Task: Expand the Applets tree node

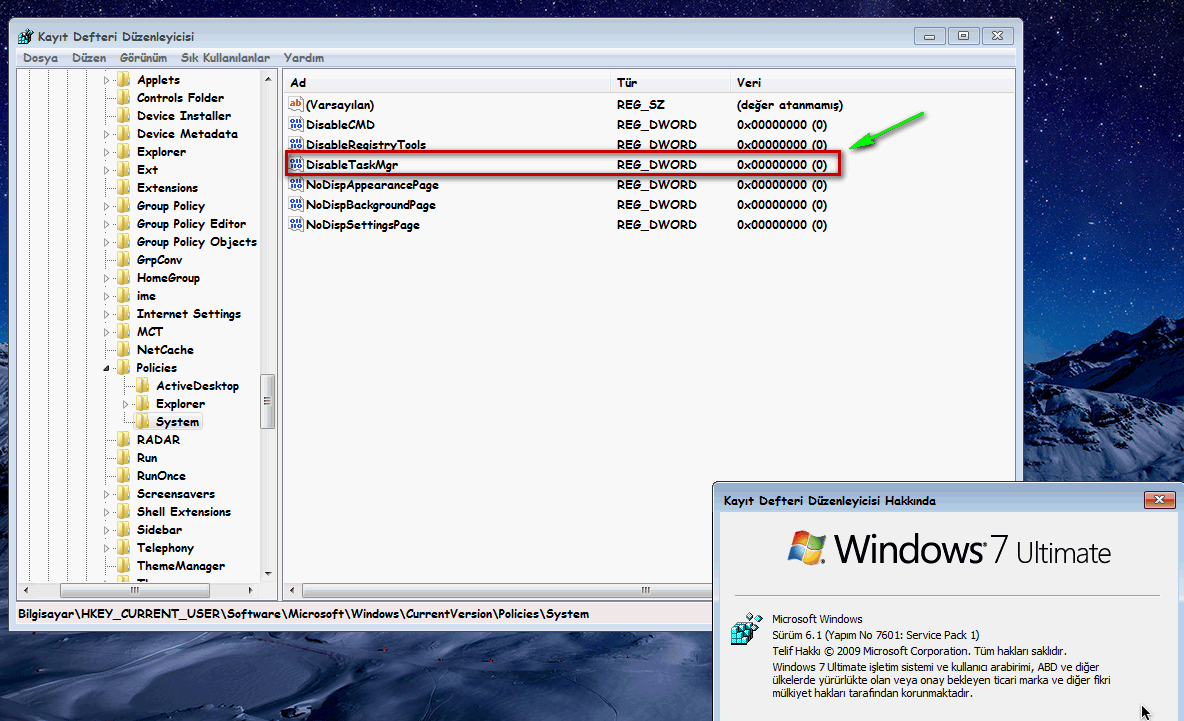Action: coord(106,80)
